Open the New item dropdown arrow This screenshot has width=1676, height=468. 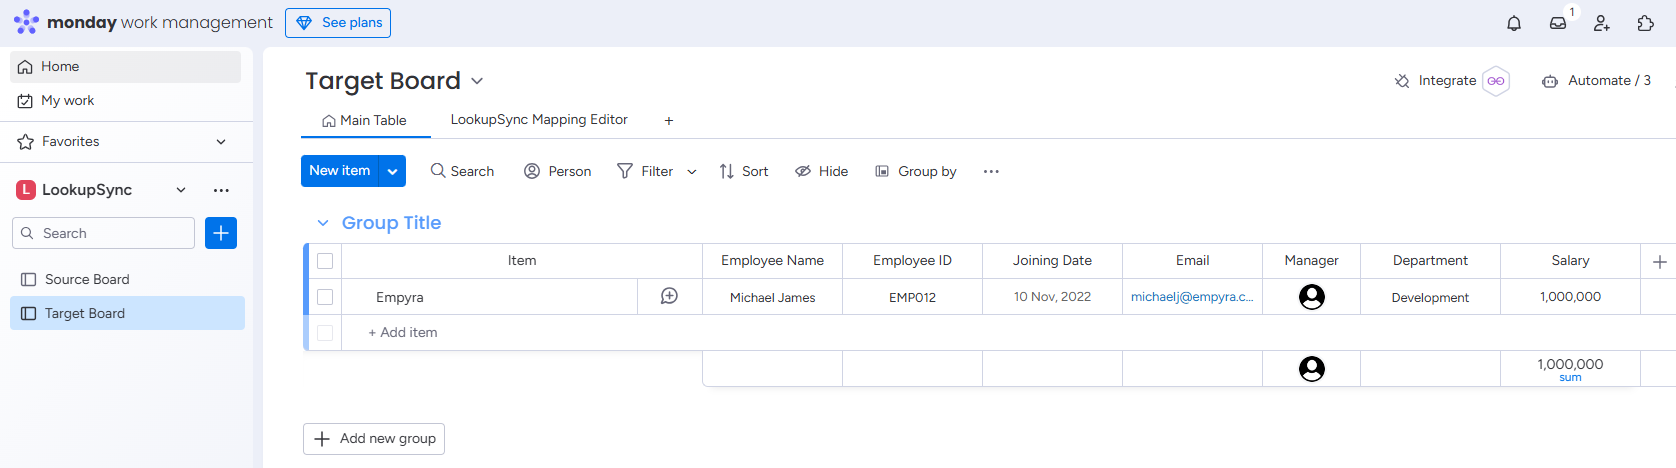click(x=393, y=171)
